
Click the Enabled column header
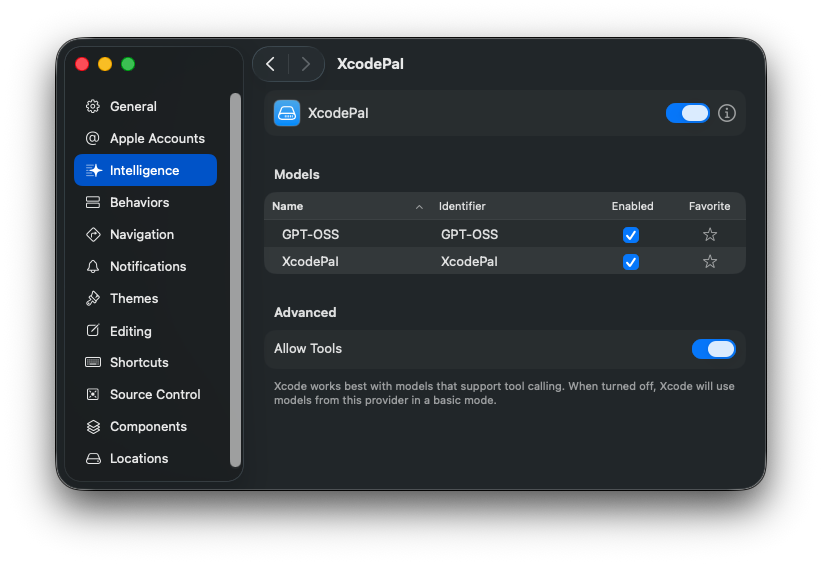[x=632, y=206]
